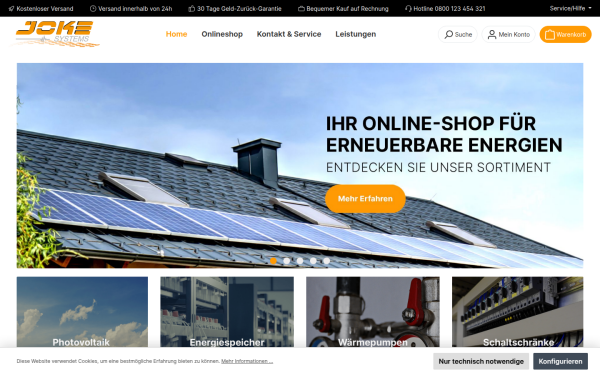Select the first carousel slide dot
The width and height of the screenshot is (600, 375).
pyautogui.click(x=273, y=261)
